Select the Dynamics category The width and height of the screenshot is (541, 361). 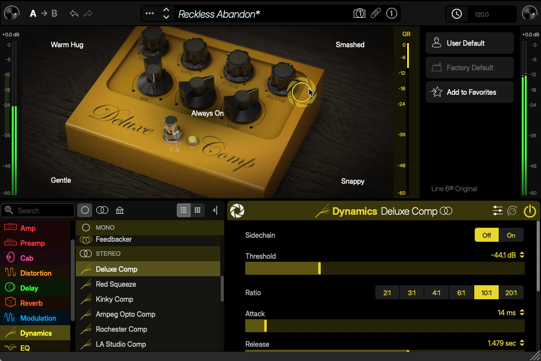pos(35,333)
